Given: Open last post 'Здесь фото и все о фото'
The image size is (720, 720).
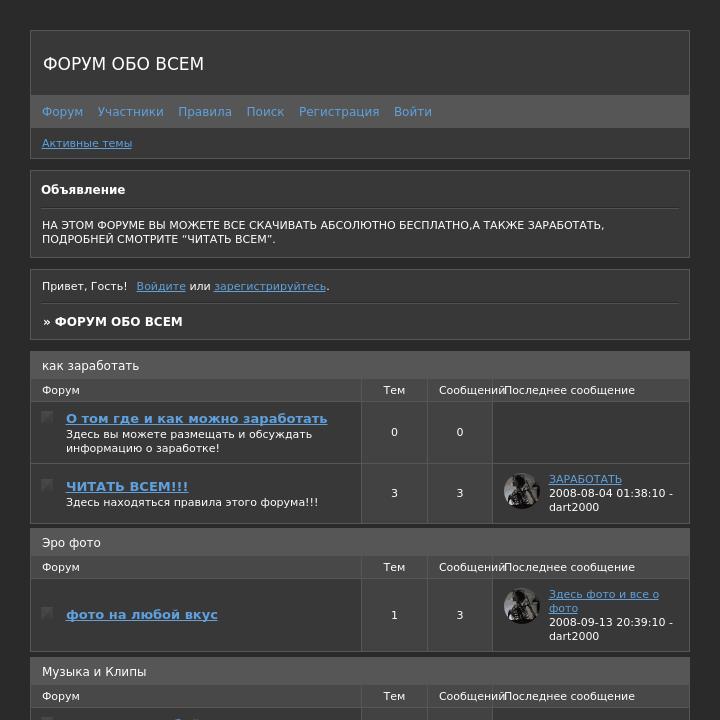Looking at the screenshot, I should [604, 601].
